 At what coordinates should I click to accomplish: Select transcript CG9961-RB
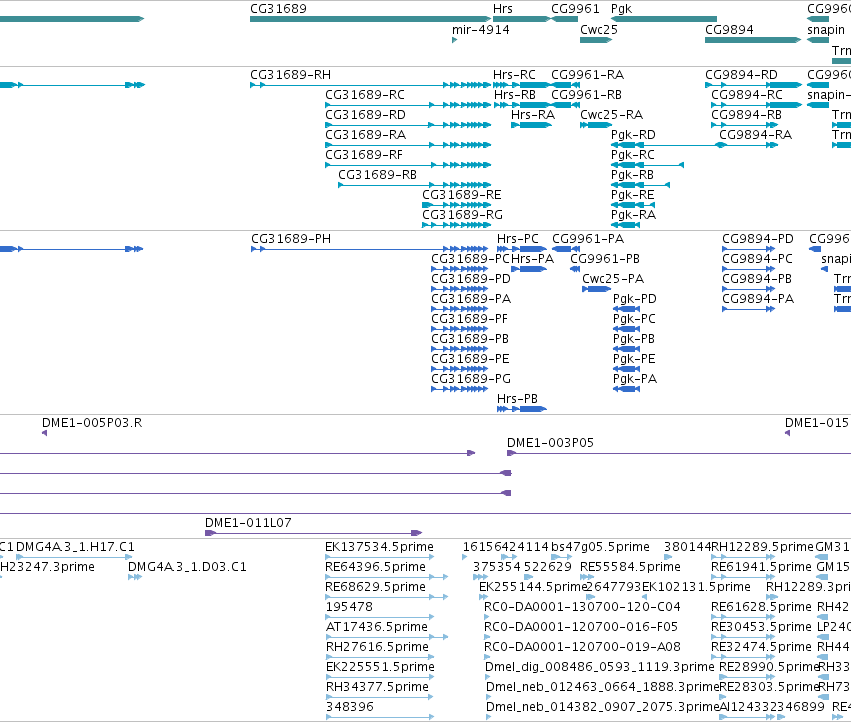(587, 95)
